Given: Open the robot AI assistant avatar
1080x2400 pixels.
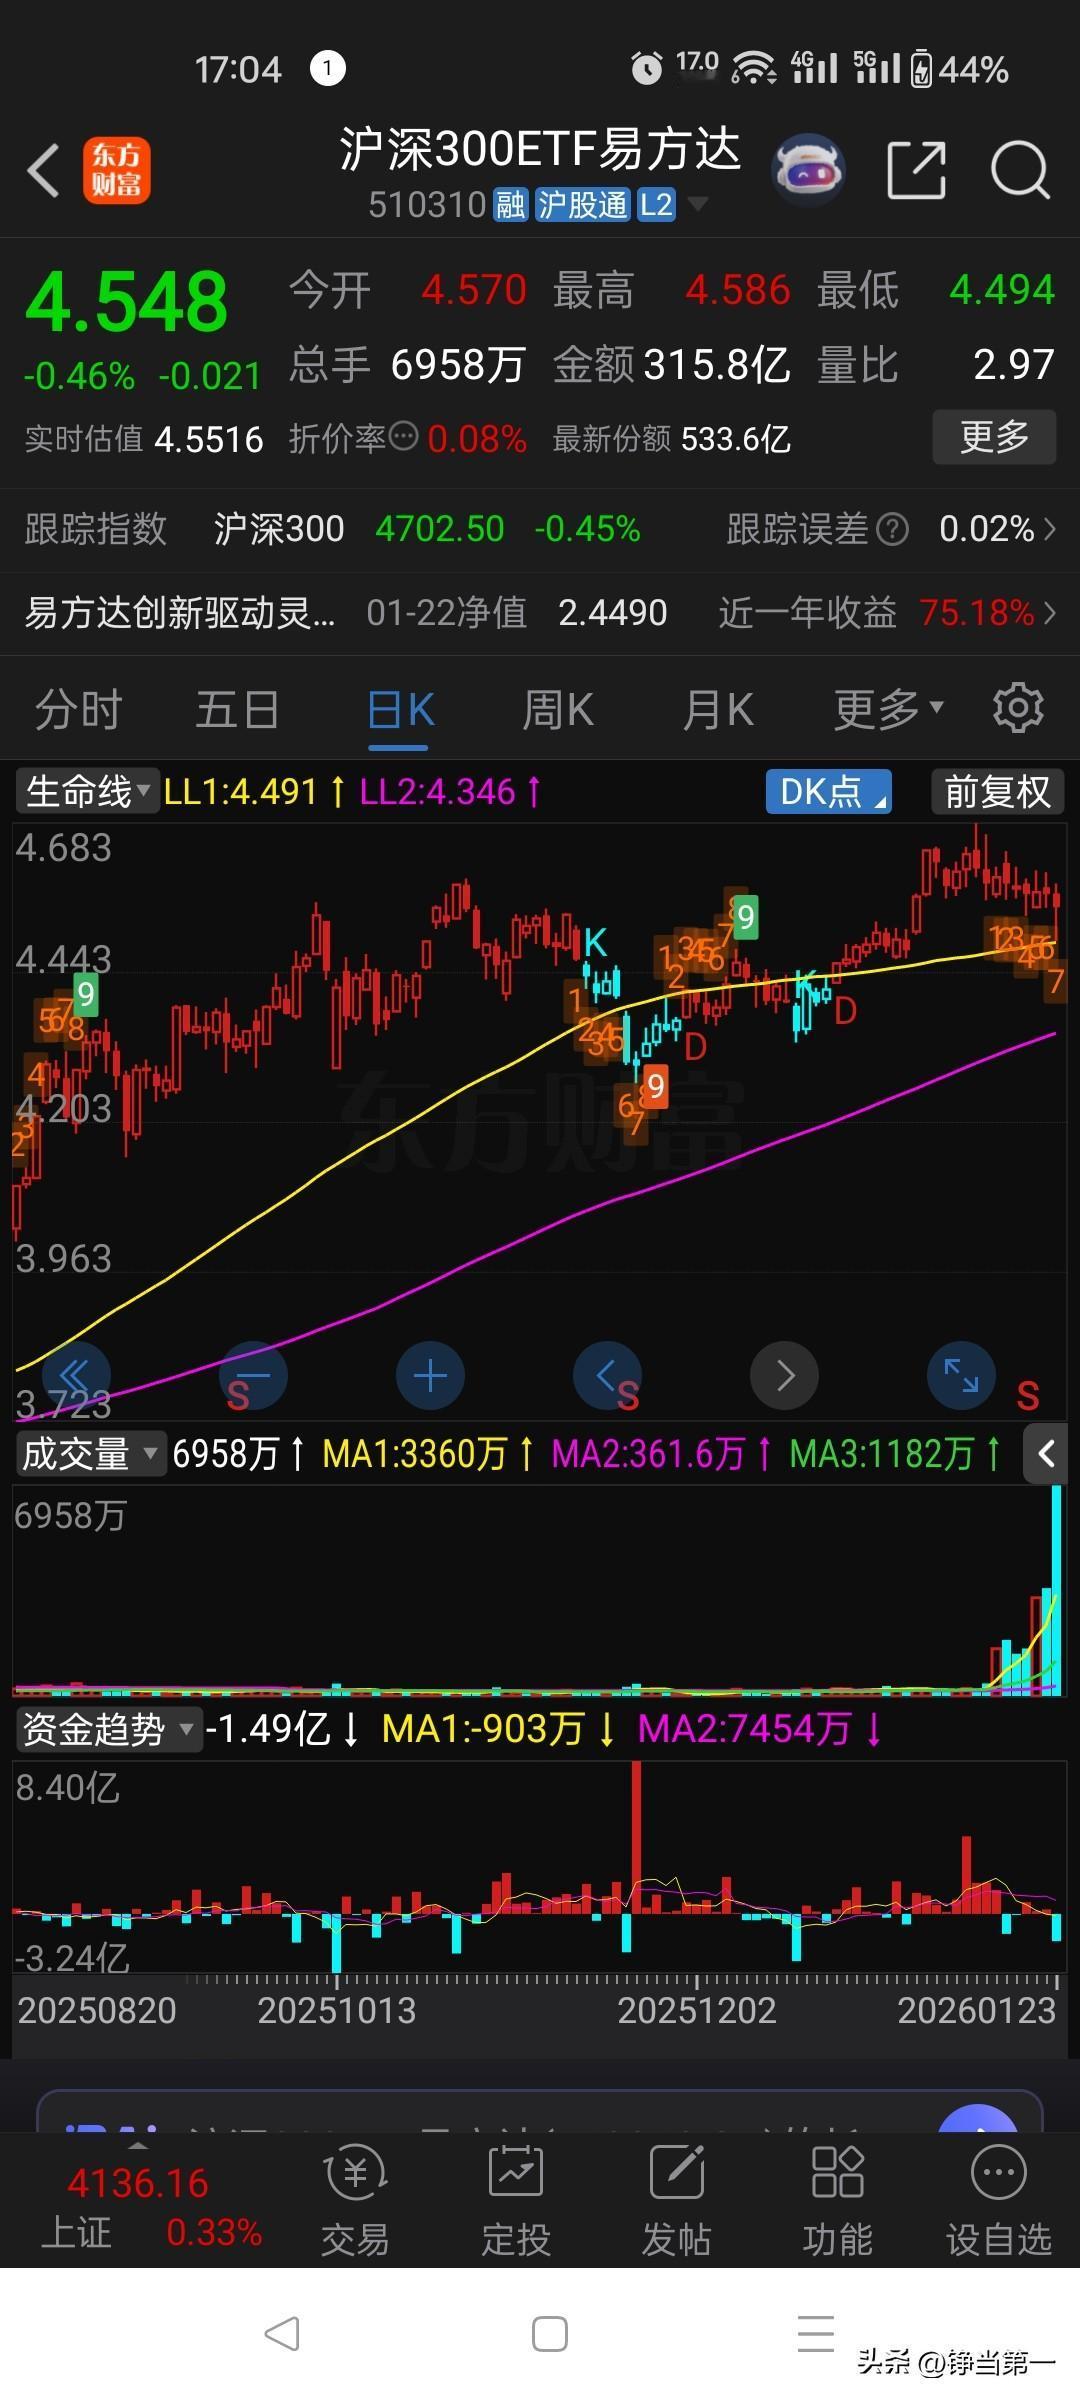Looking at the screenshot, I should (809, 170).
